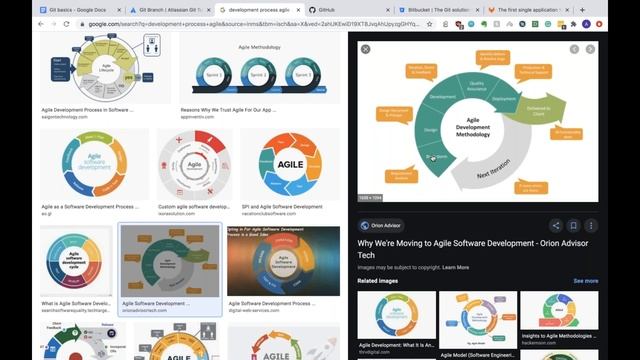The image size is (640, 360).
Task: Open Custom agile software development result image
Action: point(194,164)
